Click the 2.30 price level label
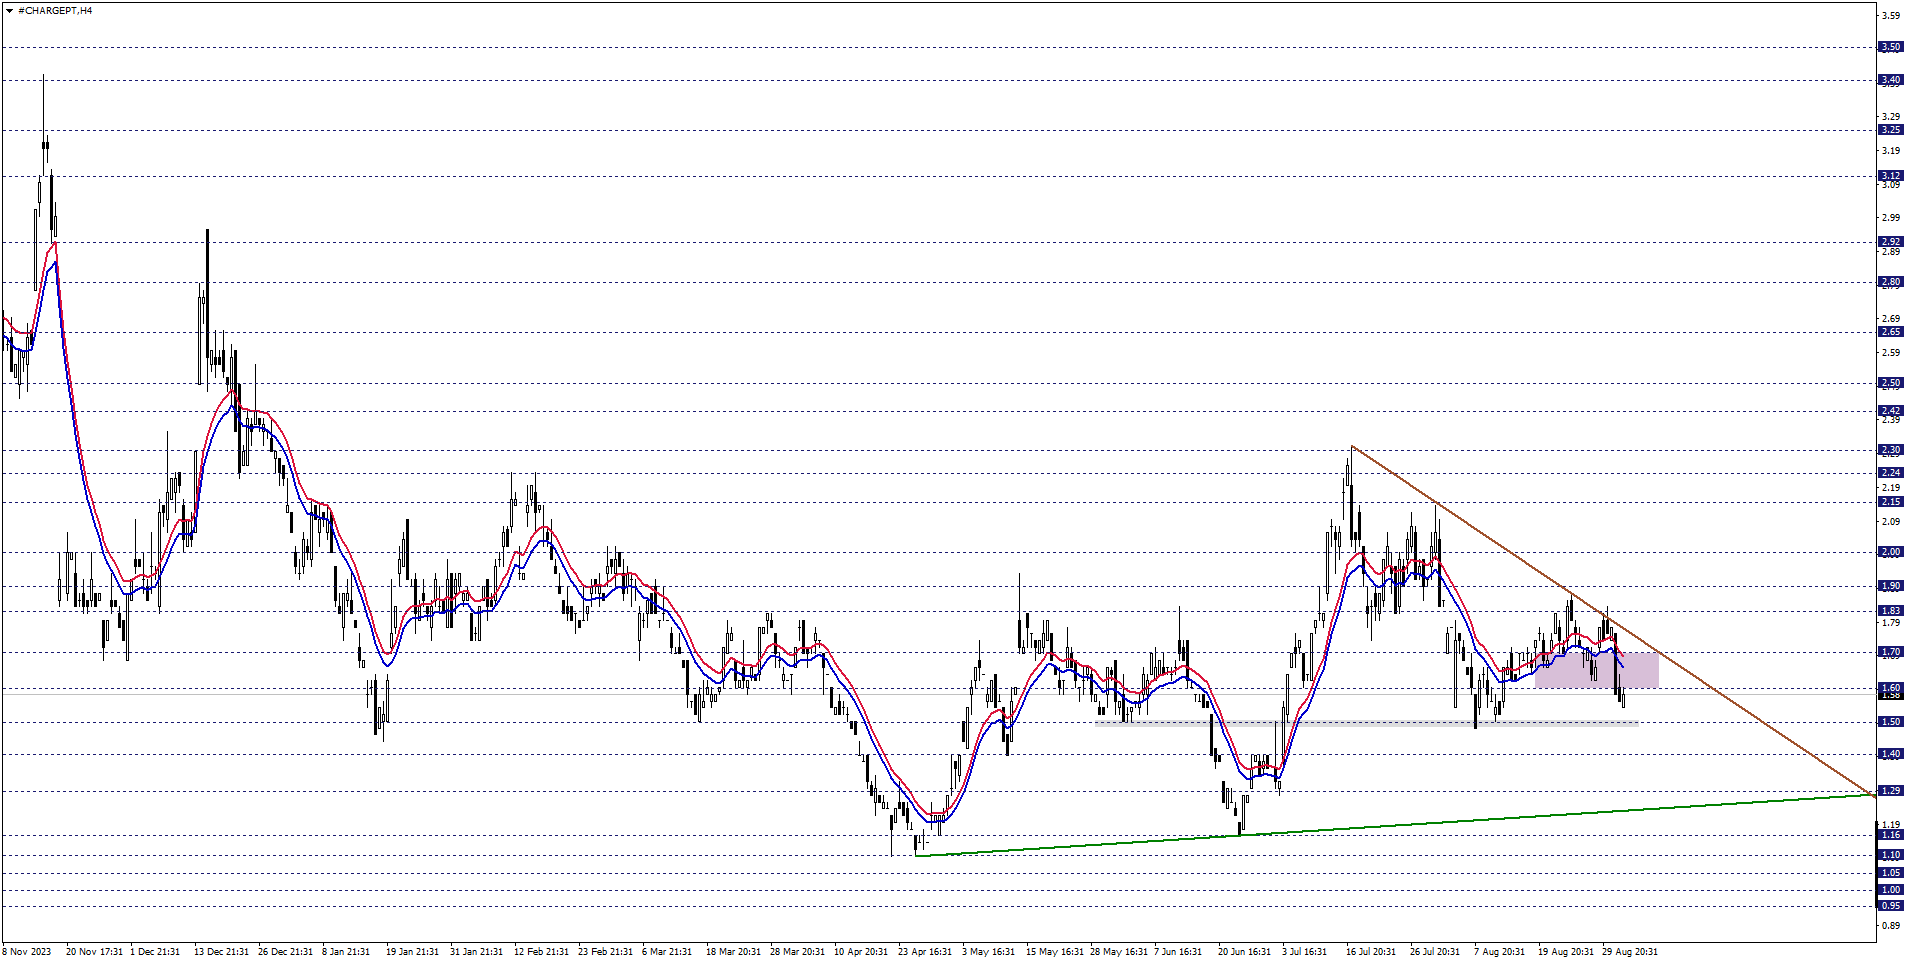 [1890, 450]
